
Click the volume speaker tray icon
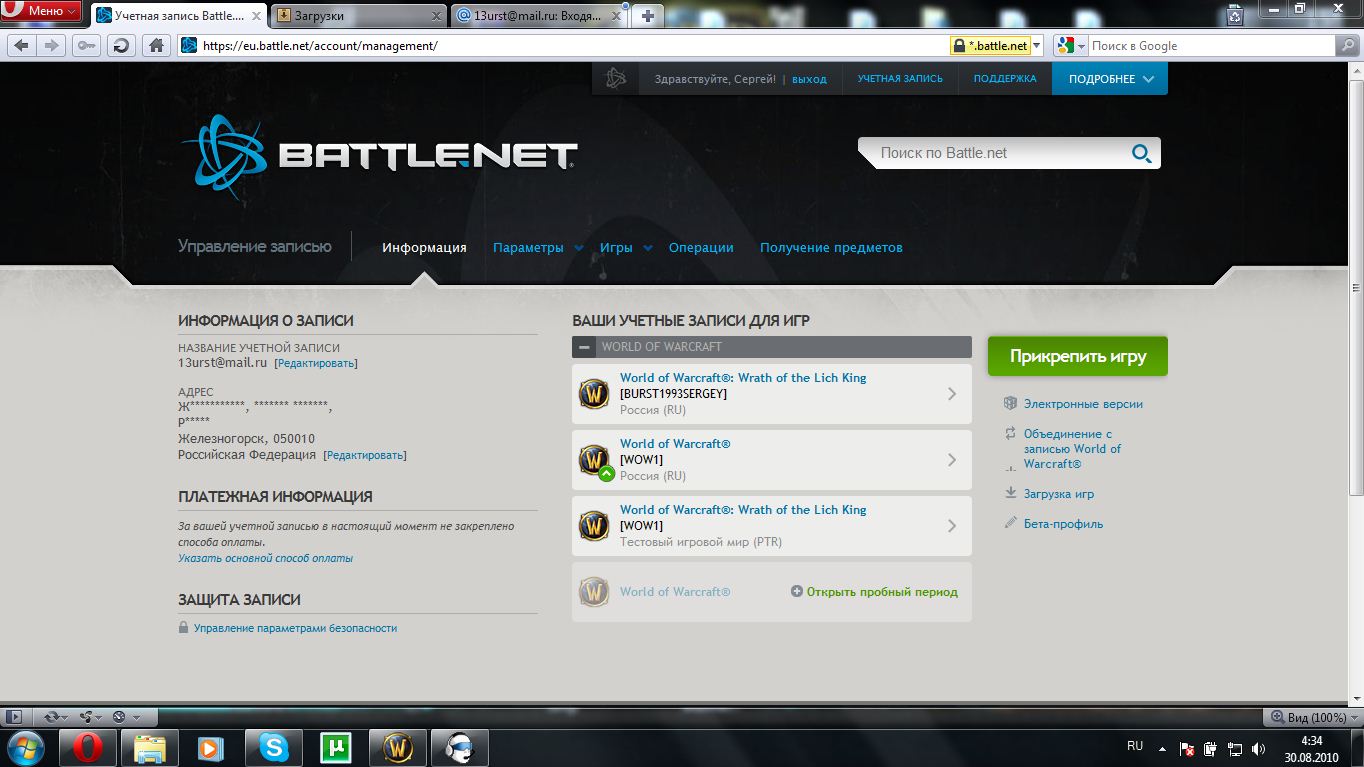click(x=1259, y=748)
